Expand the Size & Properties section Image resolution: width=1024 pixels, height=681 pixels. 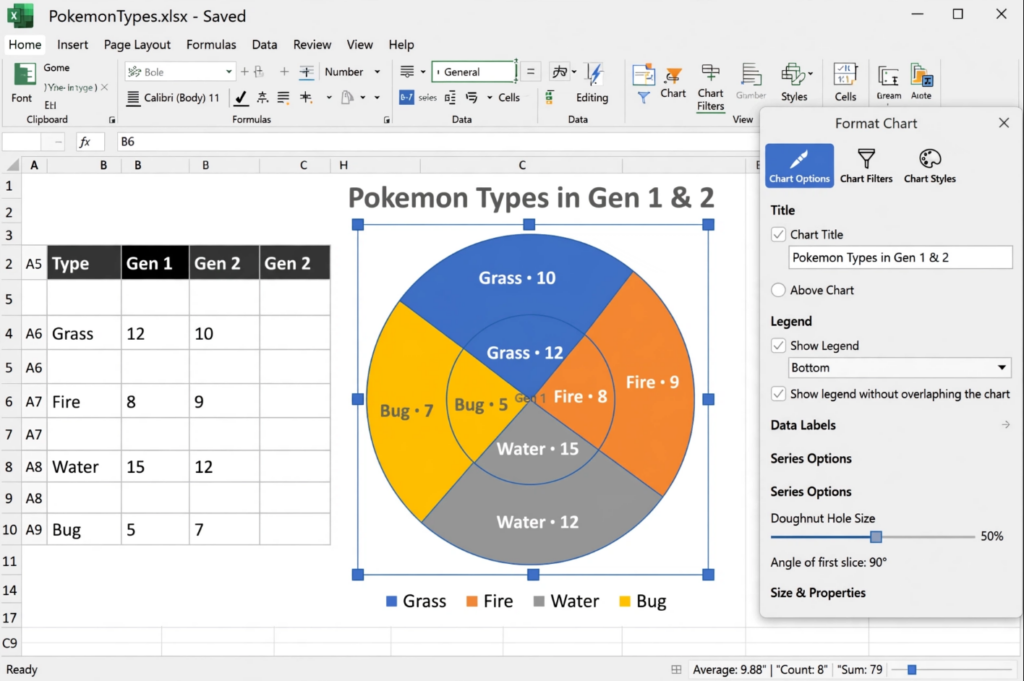pos(818,593)
